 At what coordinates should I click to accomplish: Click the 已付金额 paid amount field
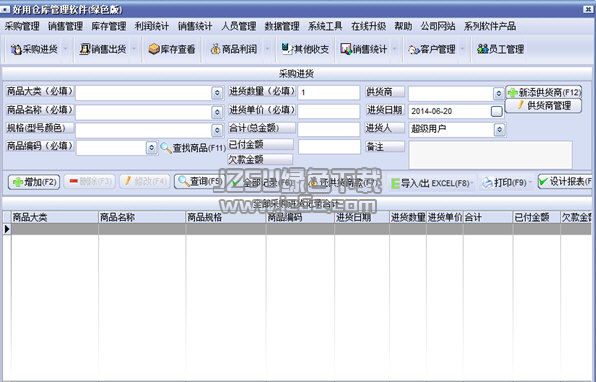point(329,147)
